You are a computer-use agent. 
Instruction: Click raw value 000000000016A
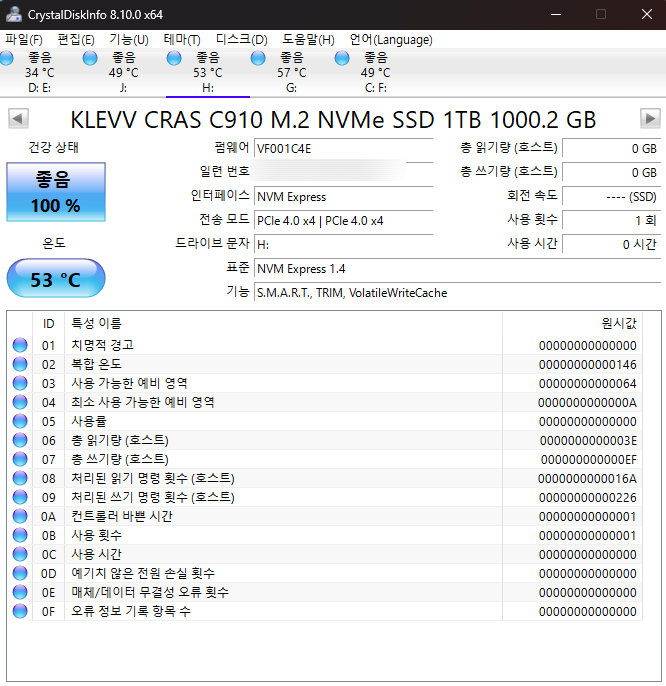tap(587, 479)
